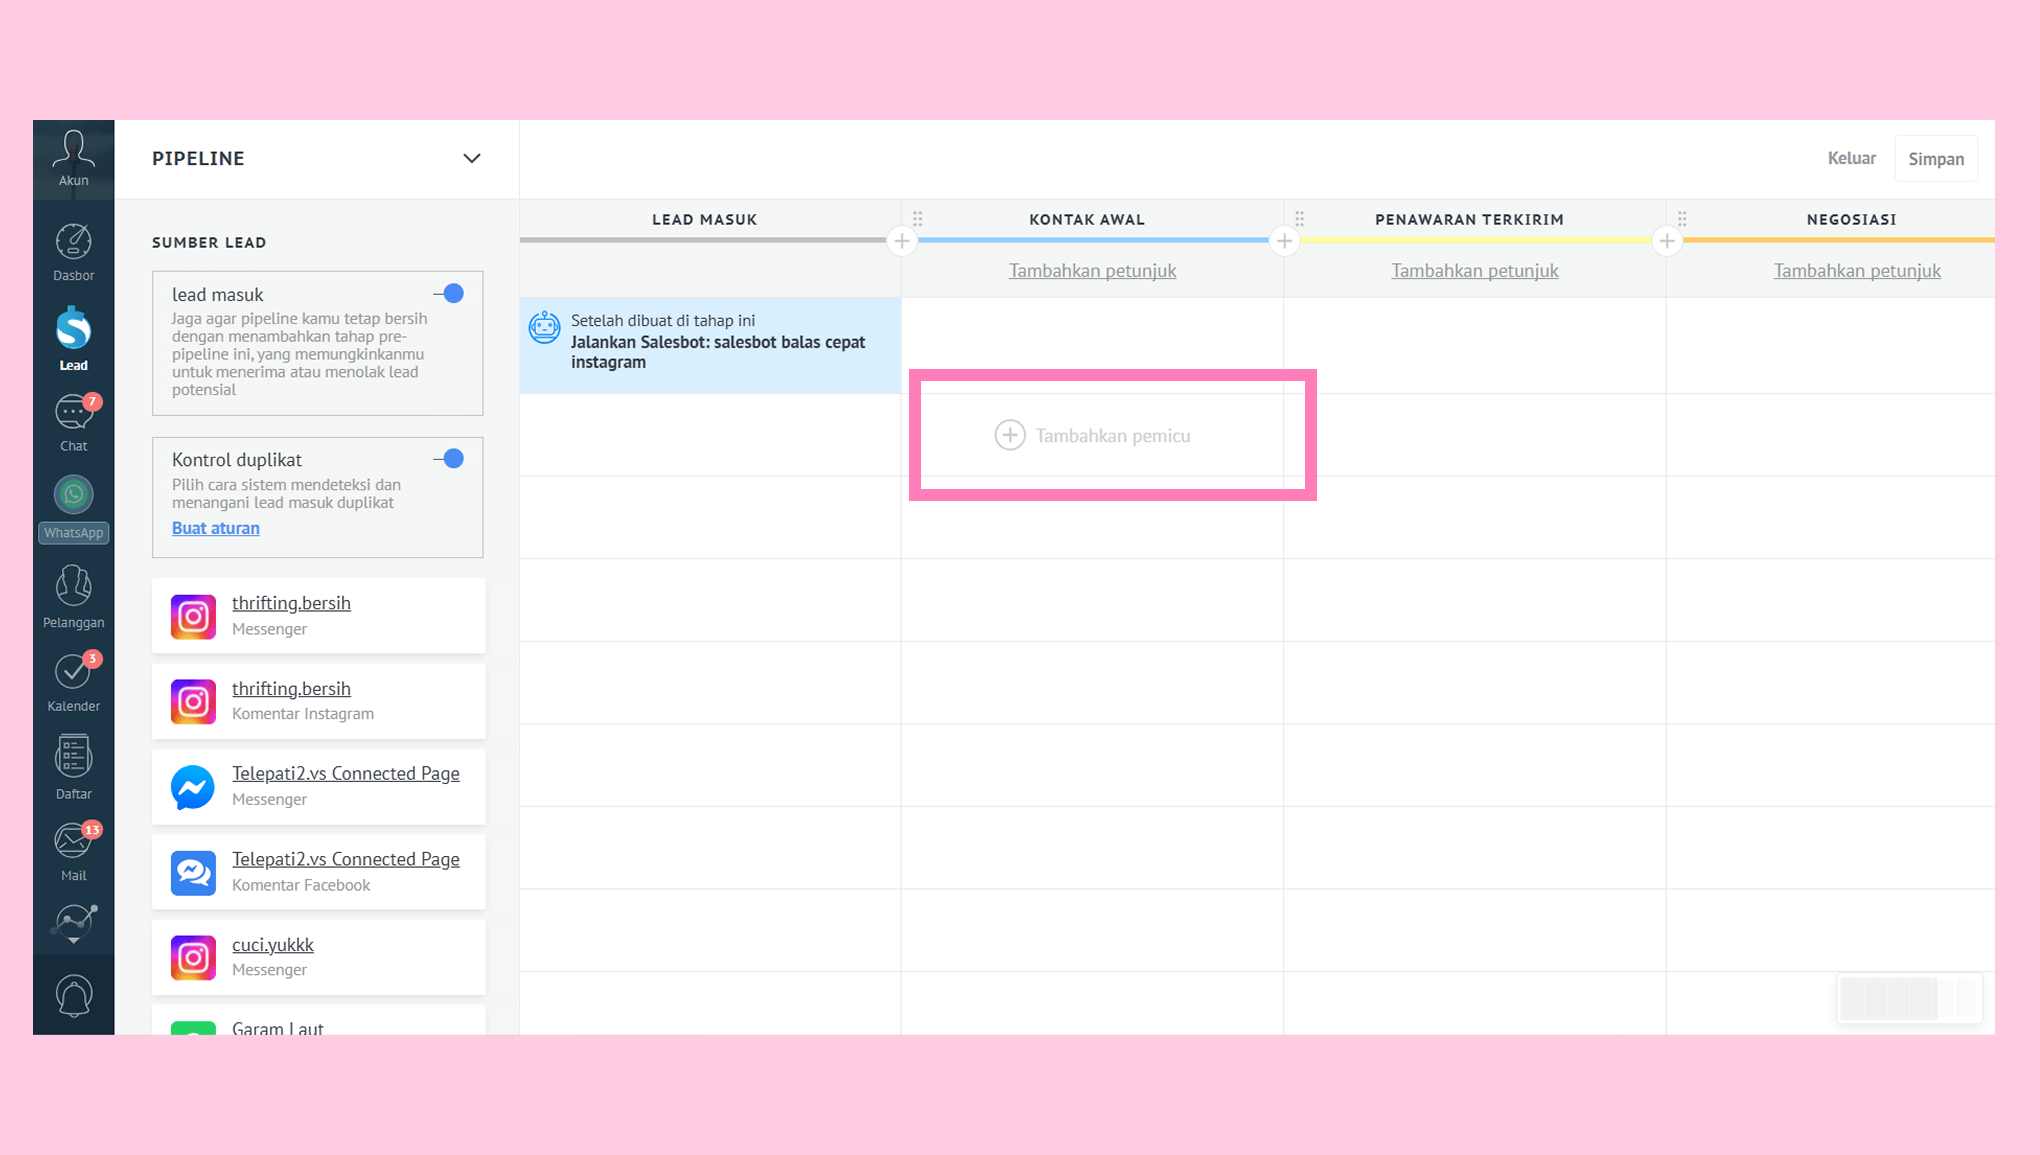Click the Simpan button

coord(1935,159)
